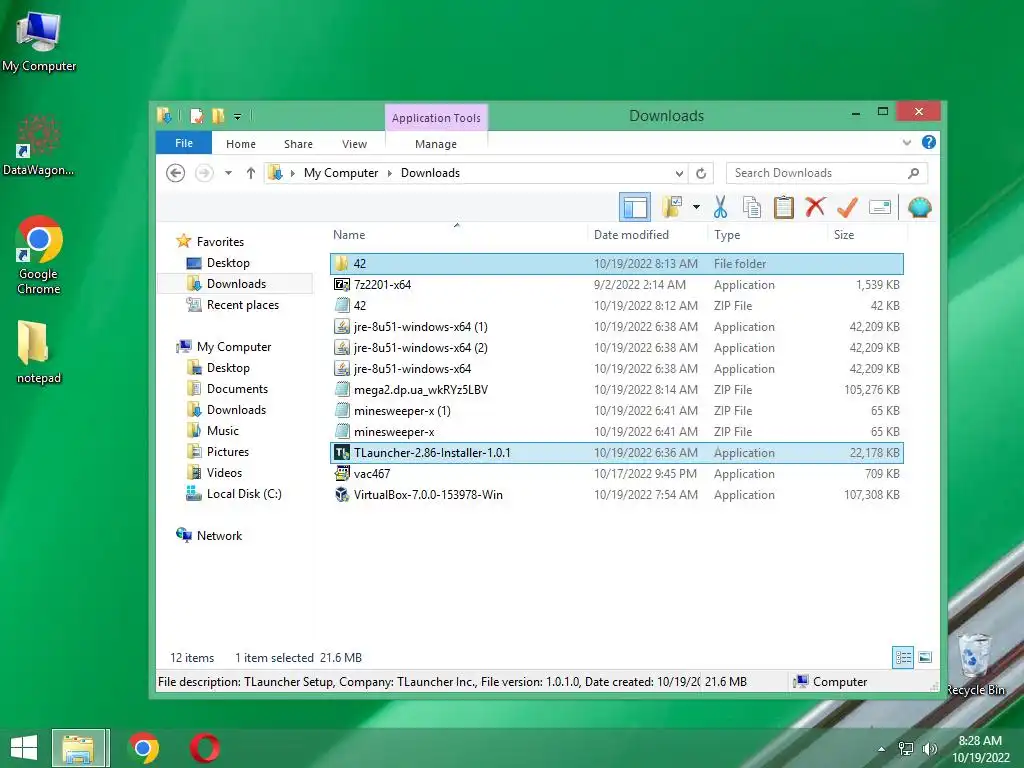Open the View ribbon tab

(x=354, y=144)
